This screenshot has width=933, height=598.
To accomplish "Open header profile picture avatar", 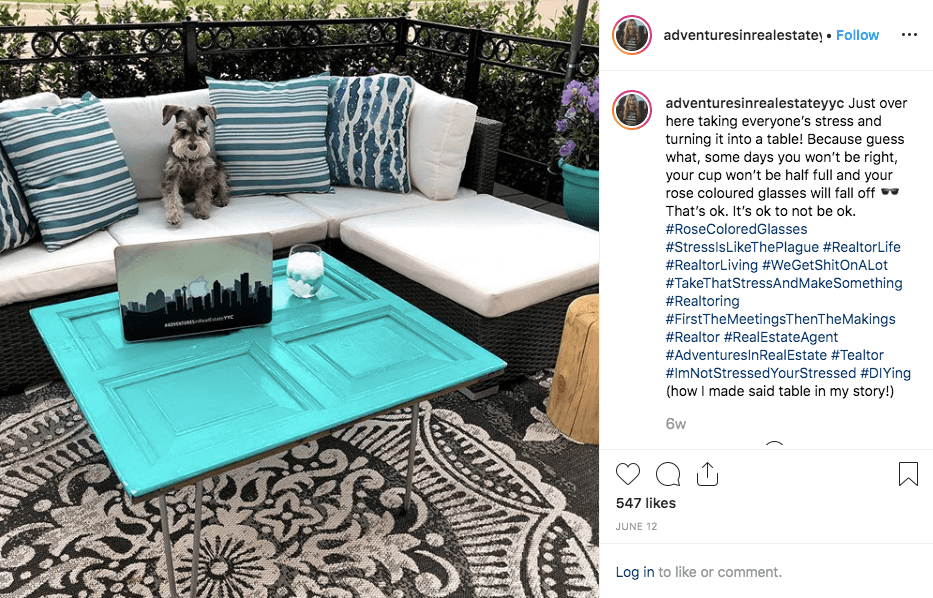I will pos(632,35).
